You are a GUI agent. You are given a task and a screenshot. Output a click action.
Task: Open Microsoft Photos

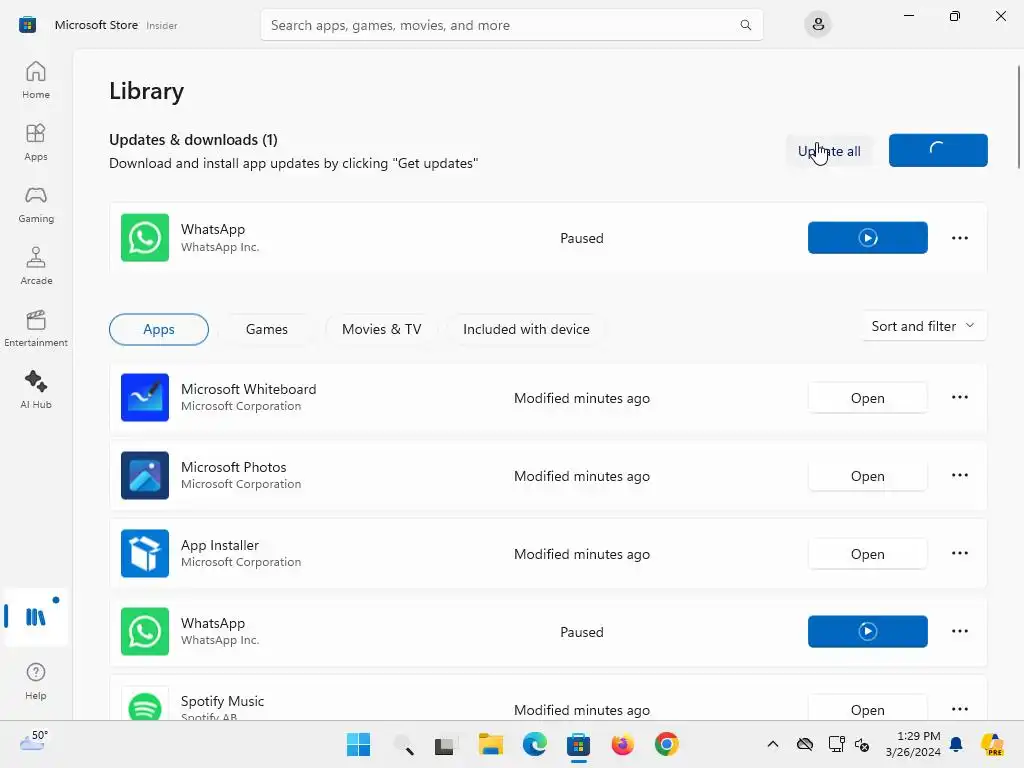coord(867,476)
